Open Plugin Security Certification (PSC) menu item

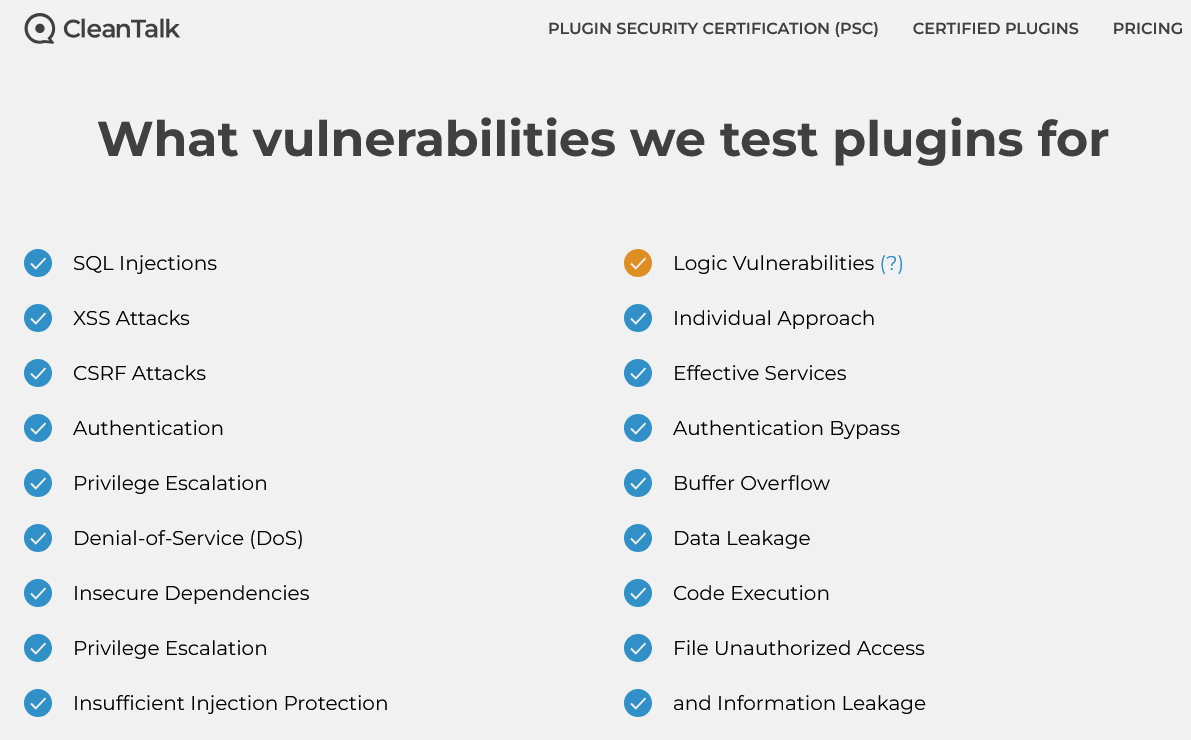[x=713, y=29]
